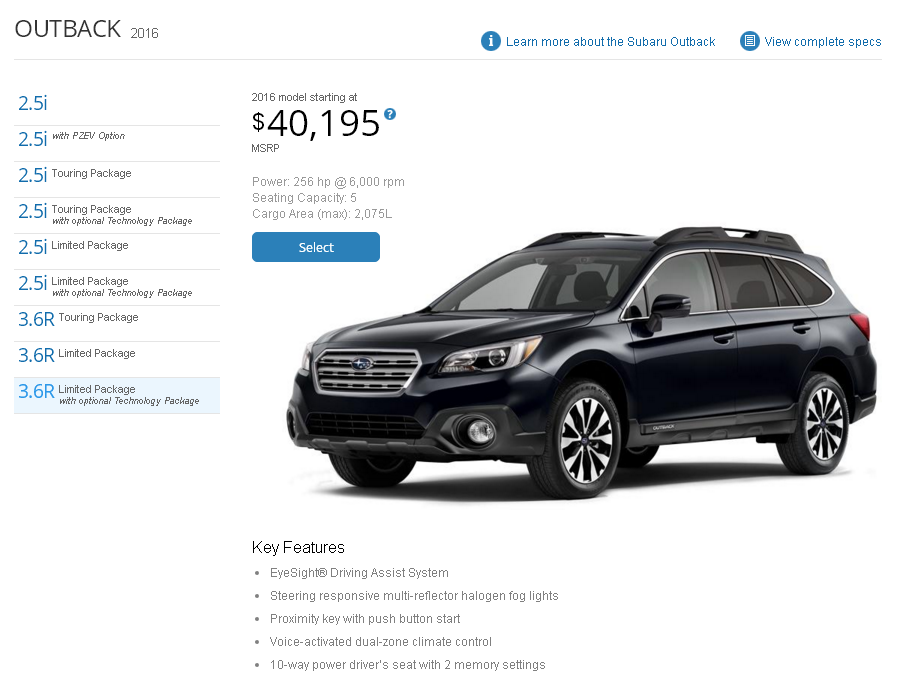Pick 2.5i Touring with optional Technology Package
The image size is (908, 689).
(117, 215)
